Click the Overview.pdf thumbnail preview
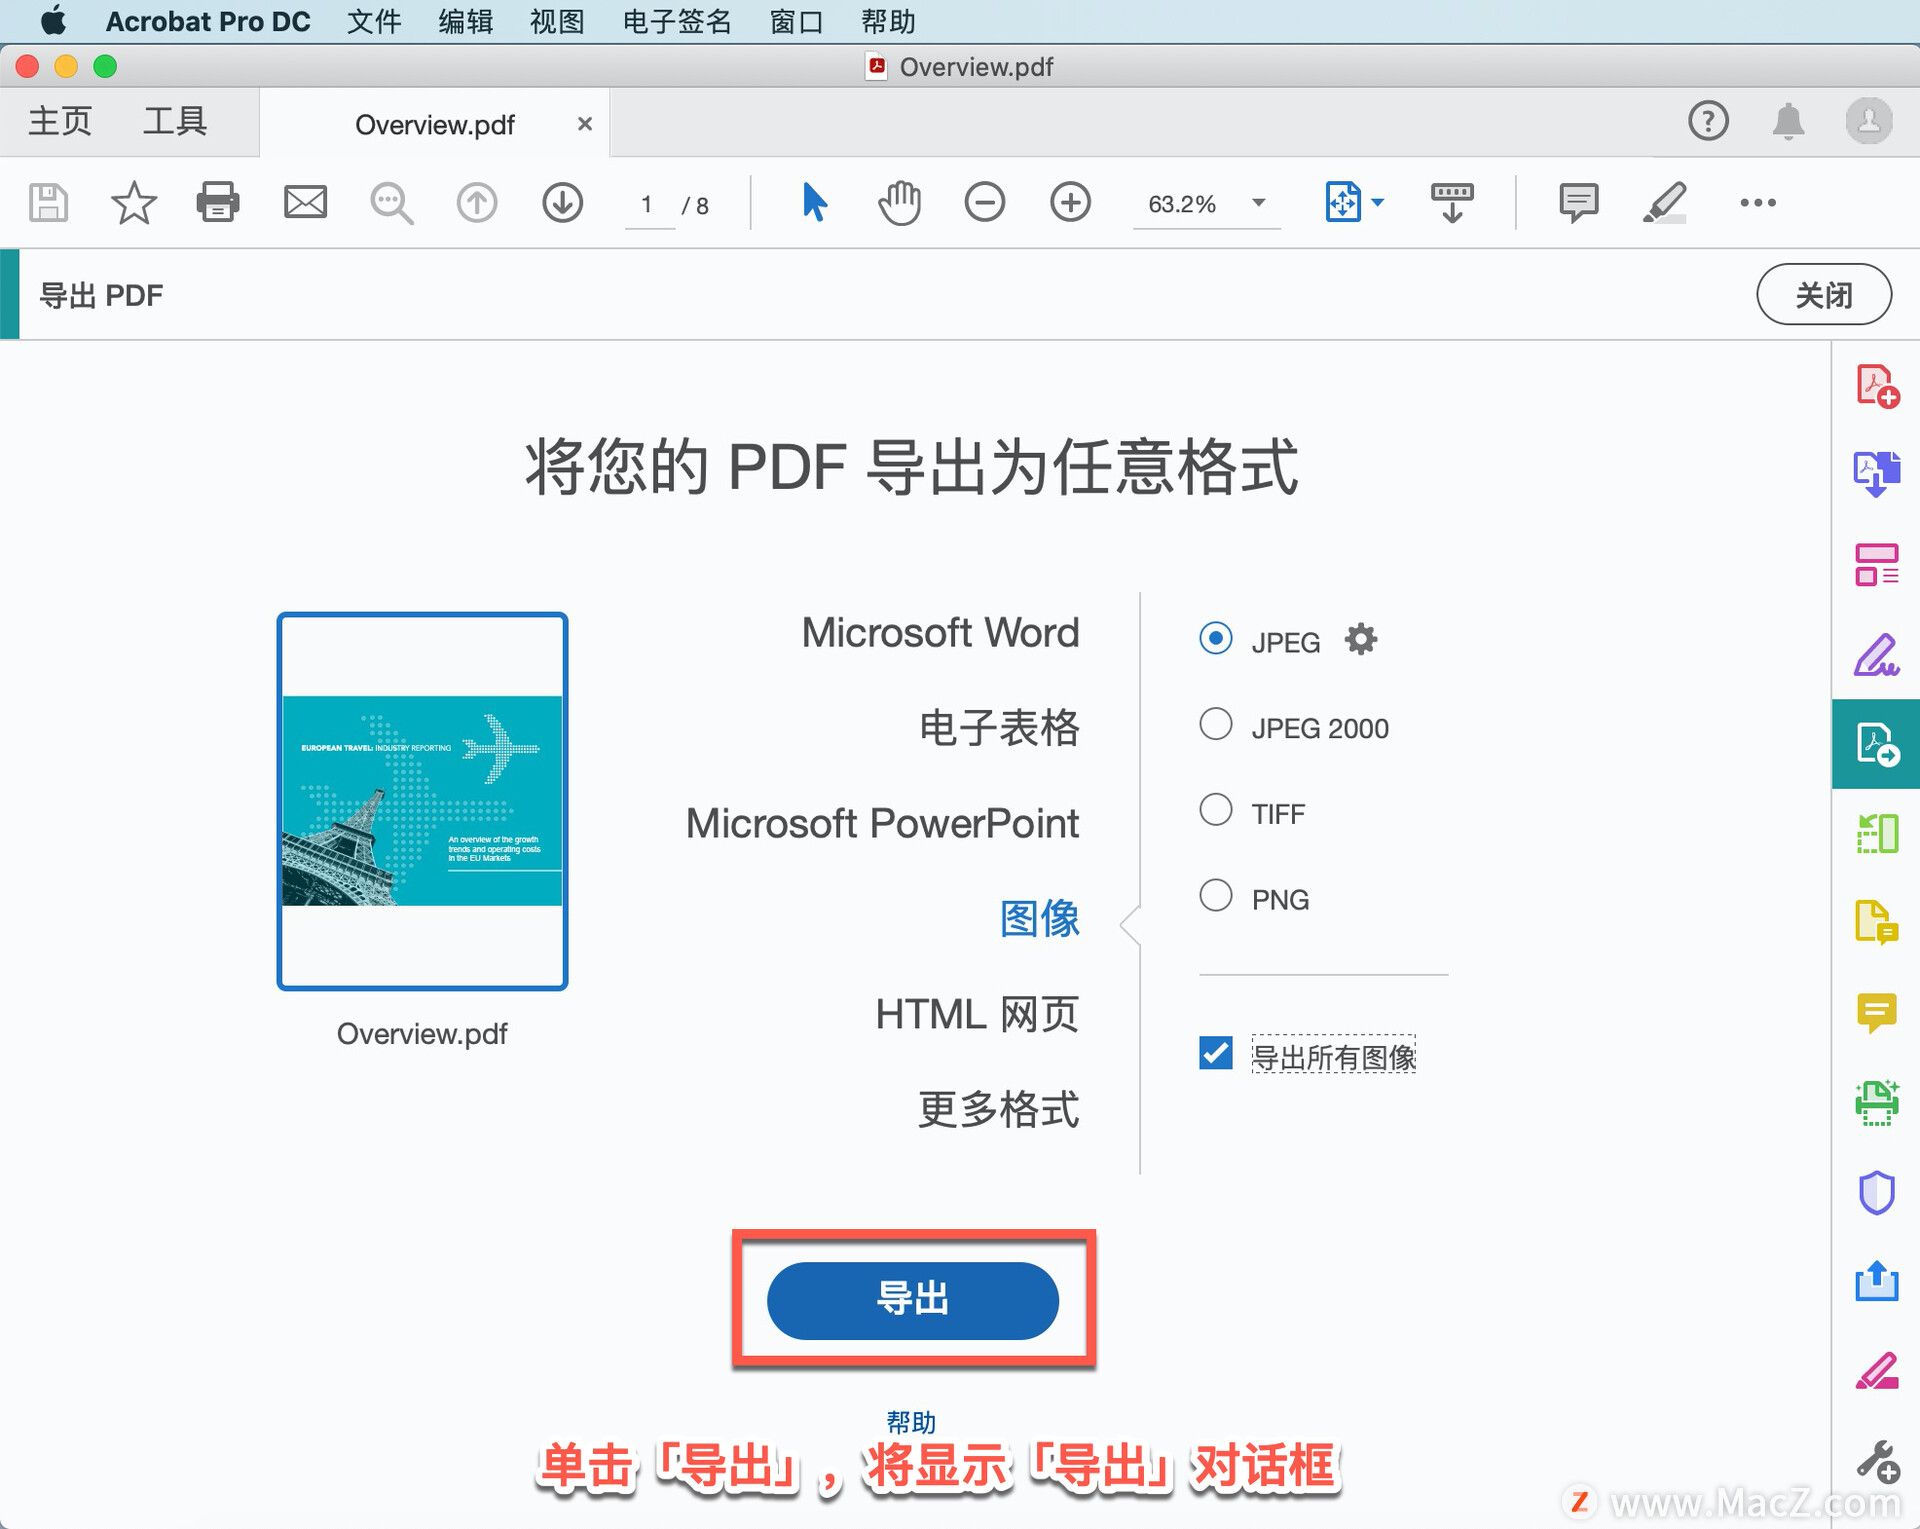Screen dimensions: 1920x1529 click(x=422, y=801)
